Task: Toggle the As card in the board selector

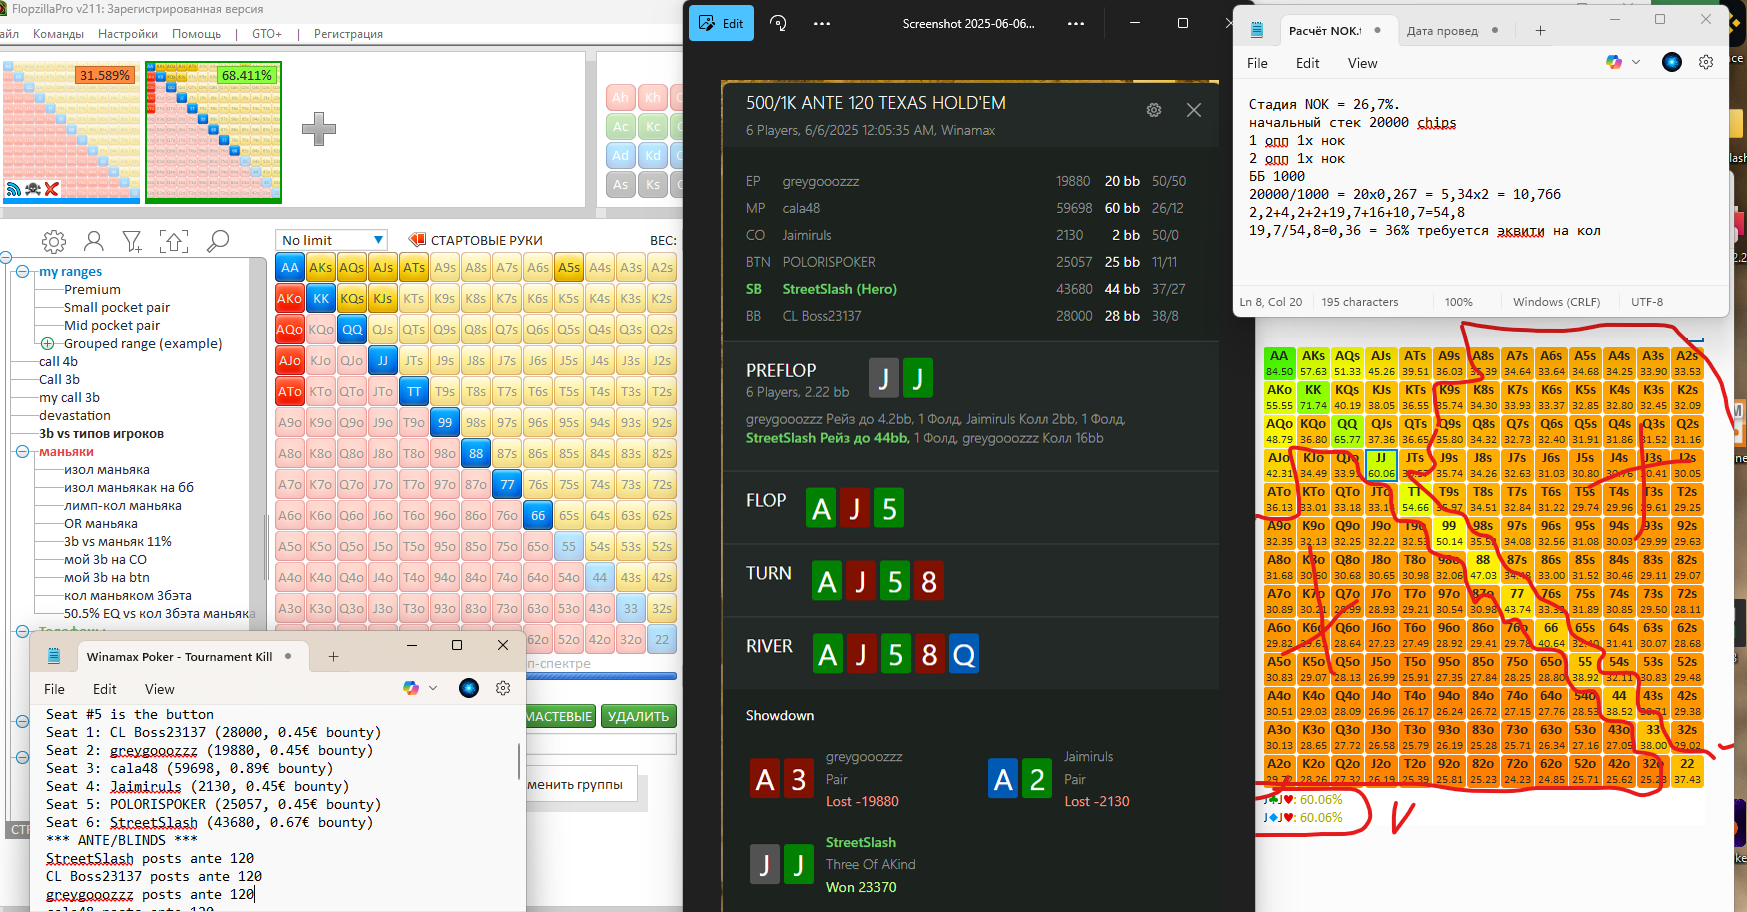Action: (x=621, y=184)
